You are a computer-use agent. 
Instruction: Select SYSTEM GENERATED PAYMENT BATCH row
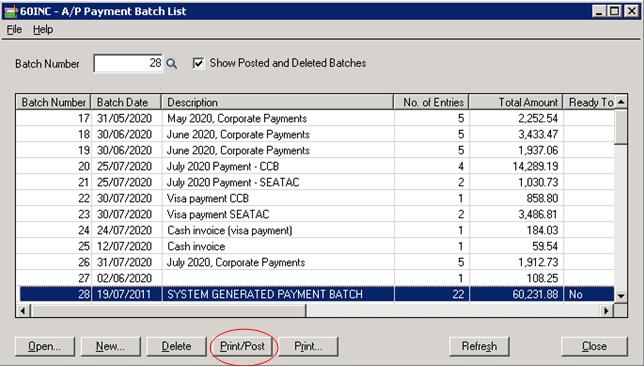point(315,294)
